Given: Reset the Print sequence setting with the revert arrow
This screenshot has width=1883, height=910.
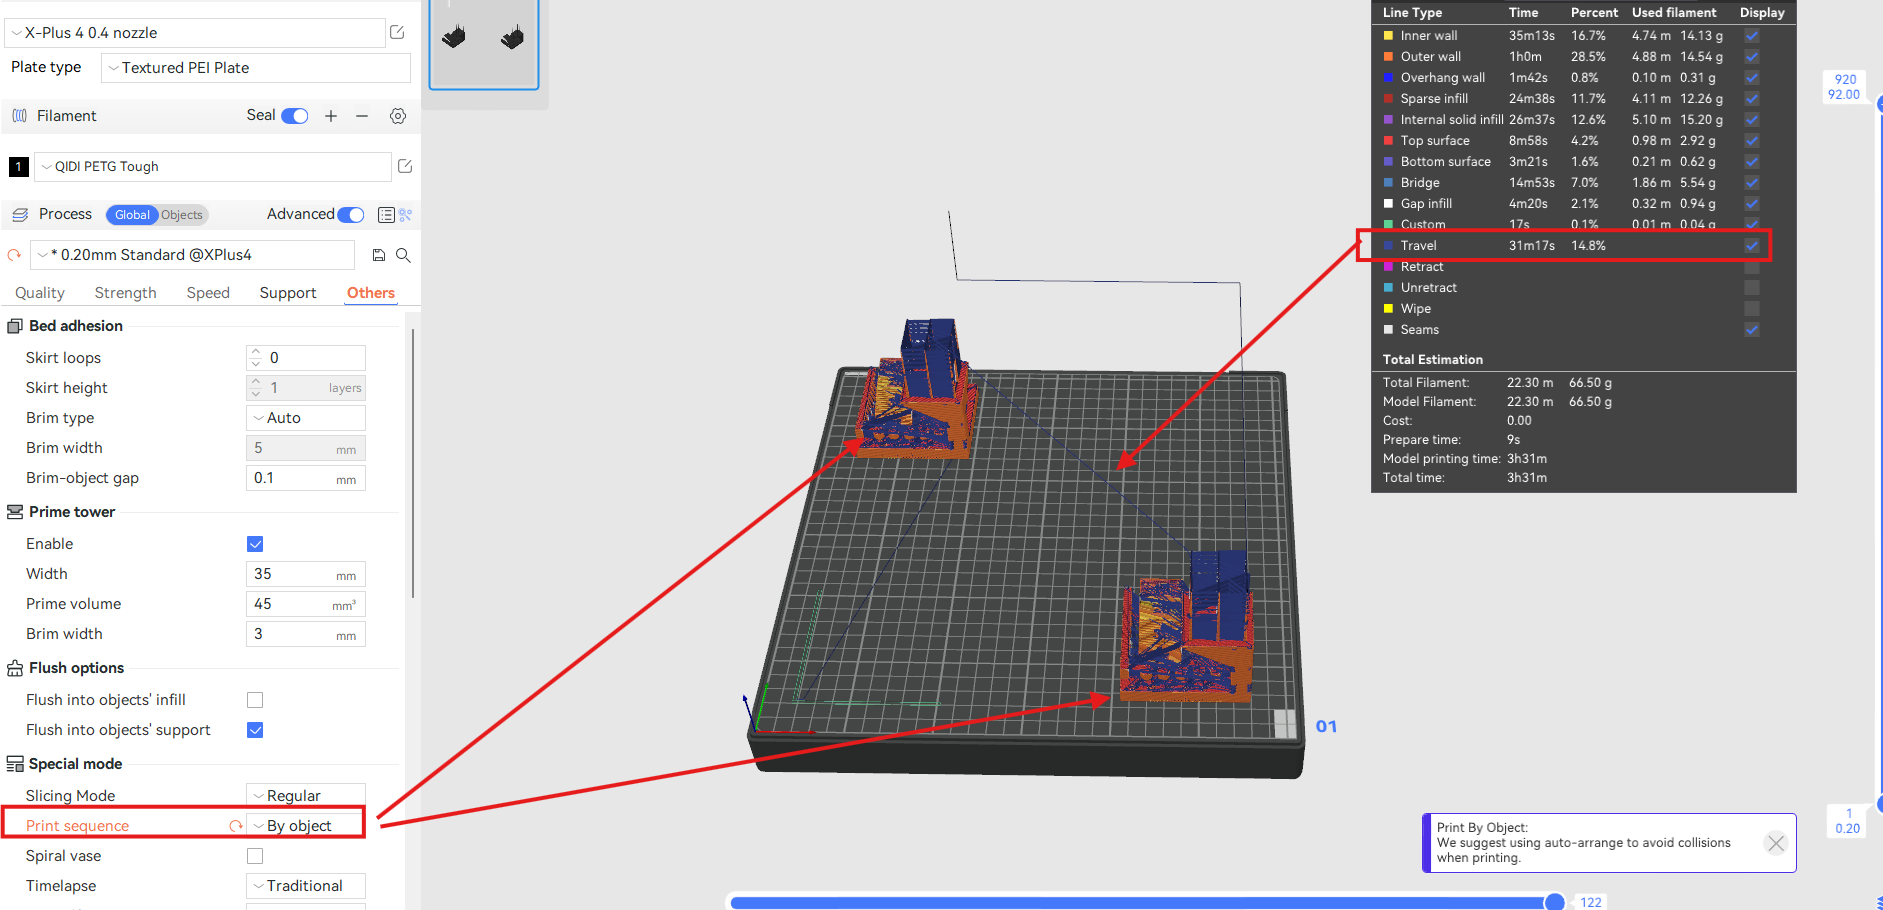Looking at the screenshot, I should [x=236, y=825].
